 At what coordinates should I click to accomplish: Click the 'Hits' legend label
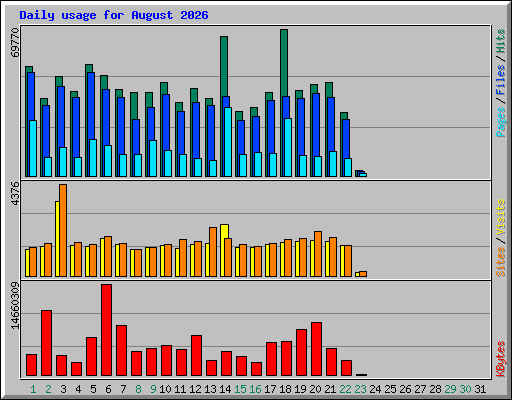coord(501,41)
